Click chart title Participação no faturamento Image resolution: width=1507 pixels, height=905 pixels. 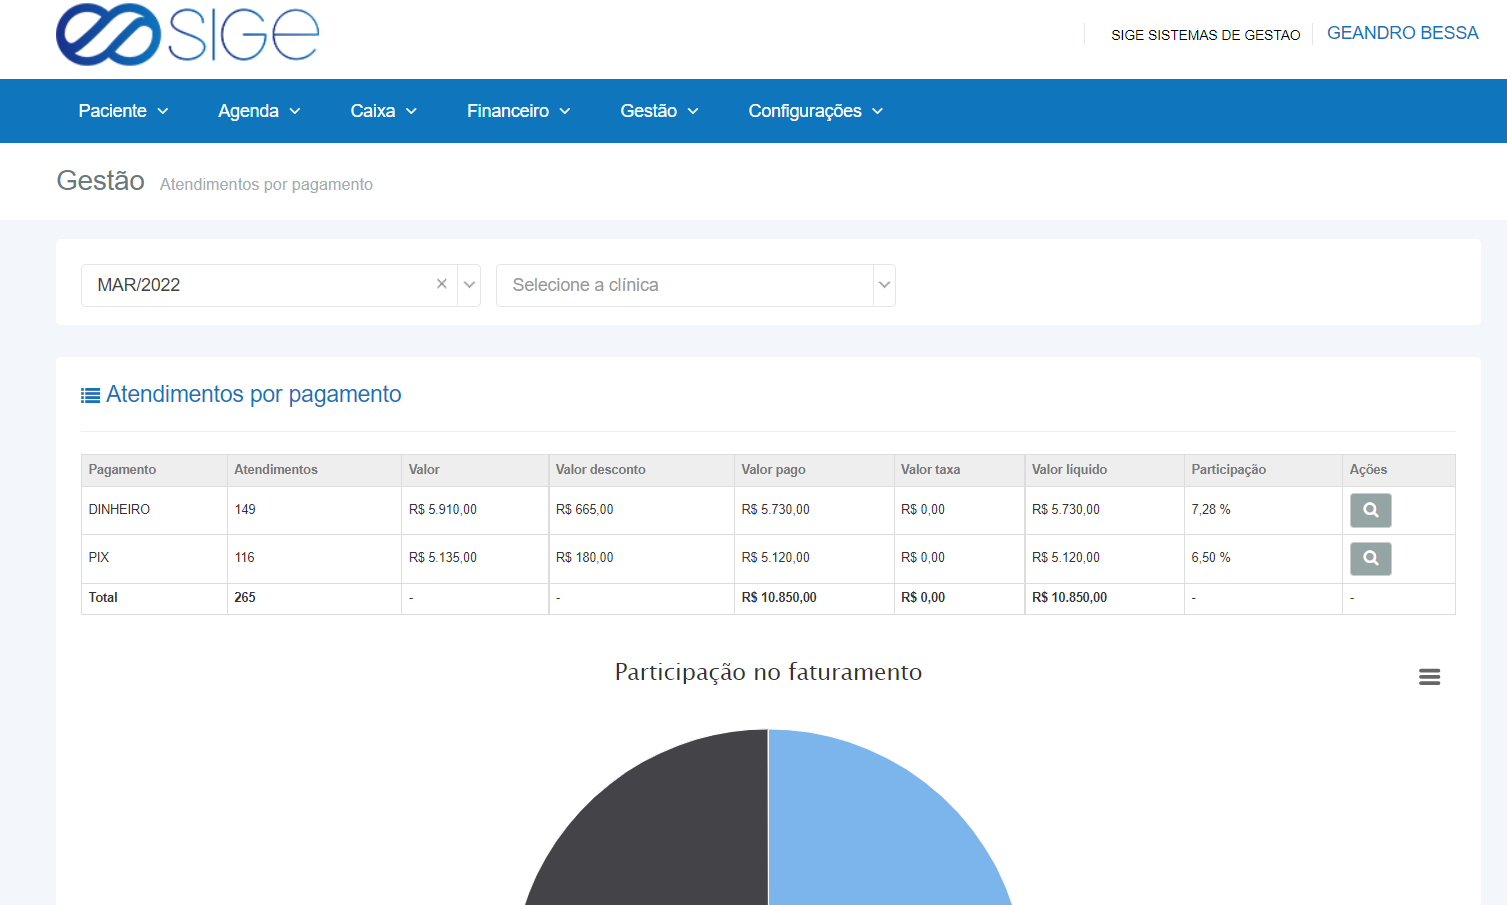[x=768, y=672]
